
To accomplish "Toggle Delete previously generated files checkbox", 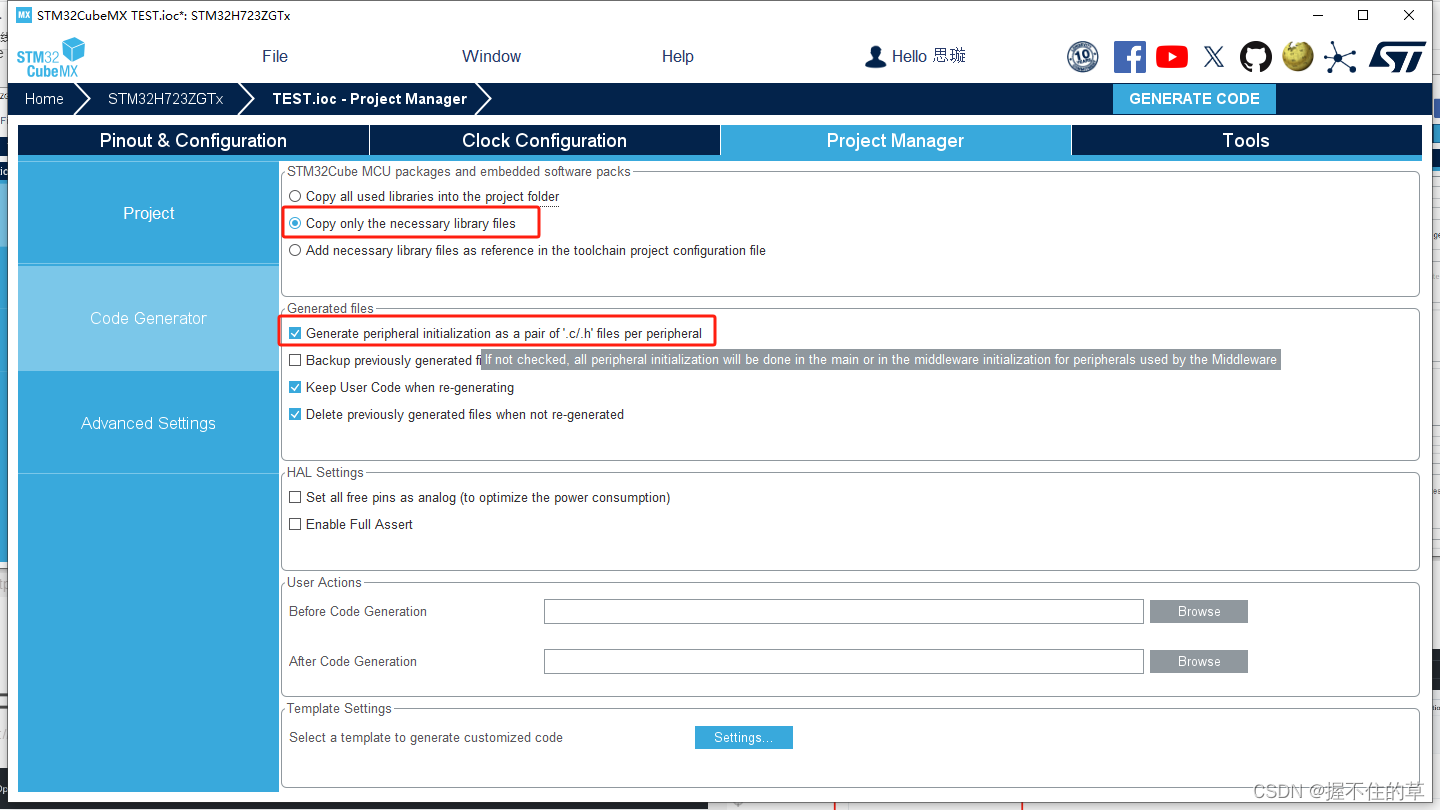I will 295,414.
